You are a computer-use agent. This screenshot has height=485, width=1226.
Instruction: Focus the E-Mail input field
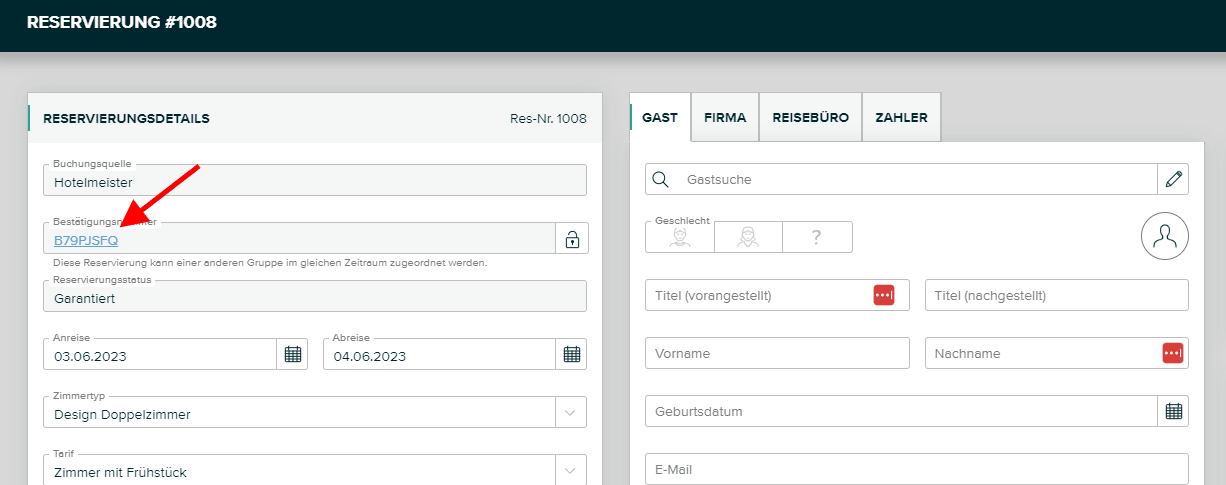click(x=916, y=469)
